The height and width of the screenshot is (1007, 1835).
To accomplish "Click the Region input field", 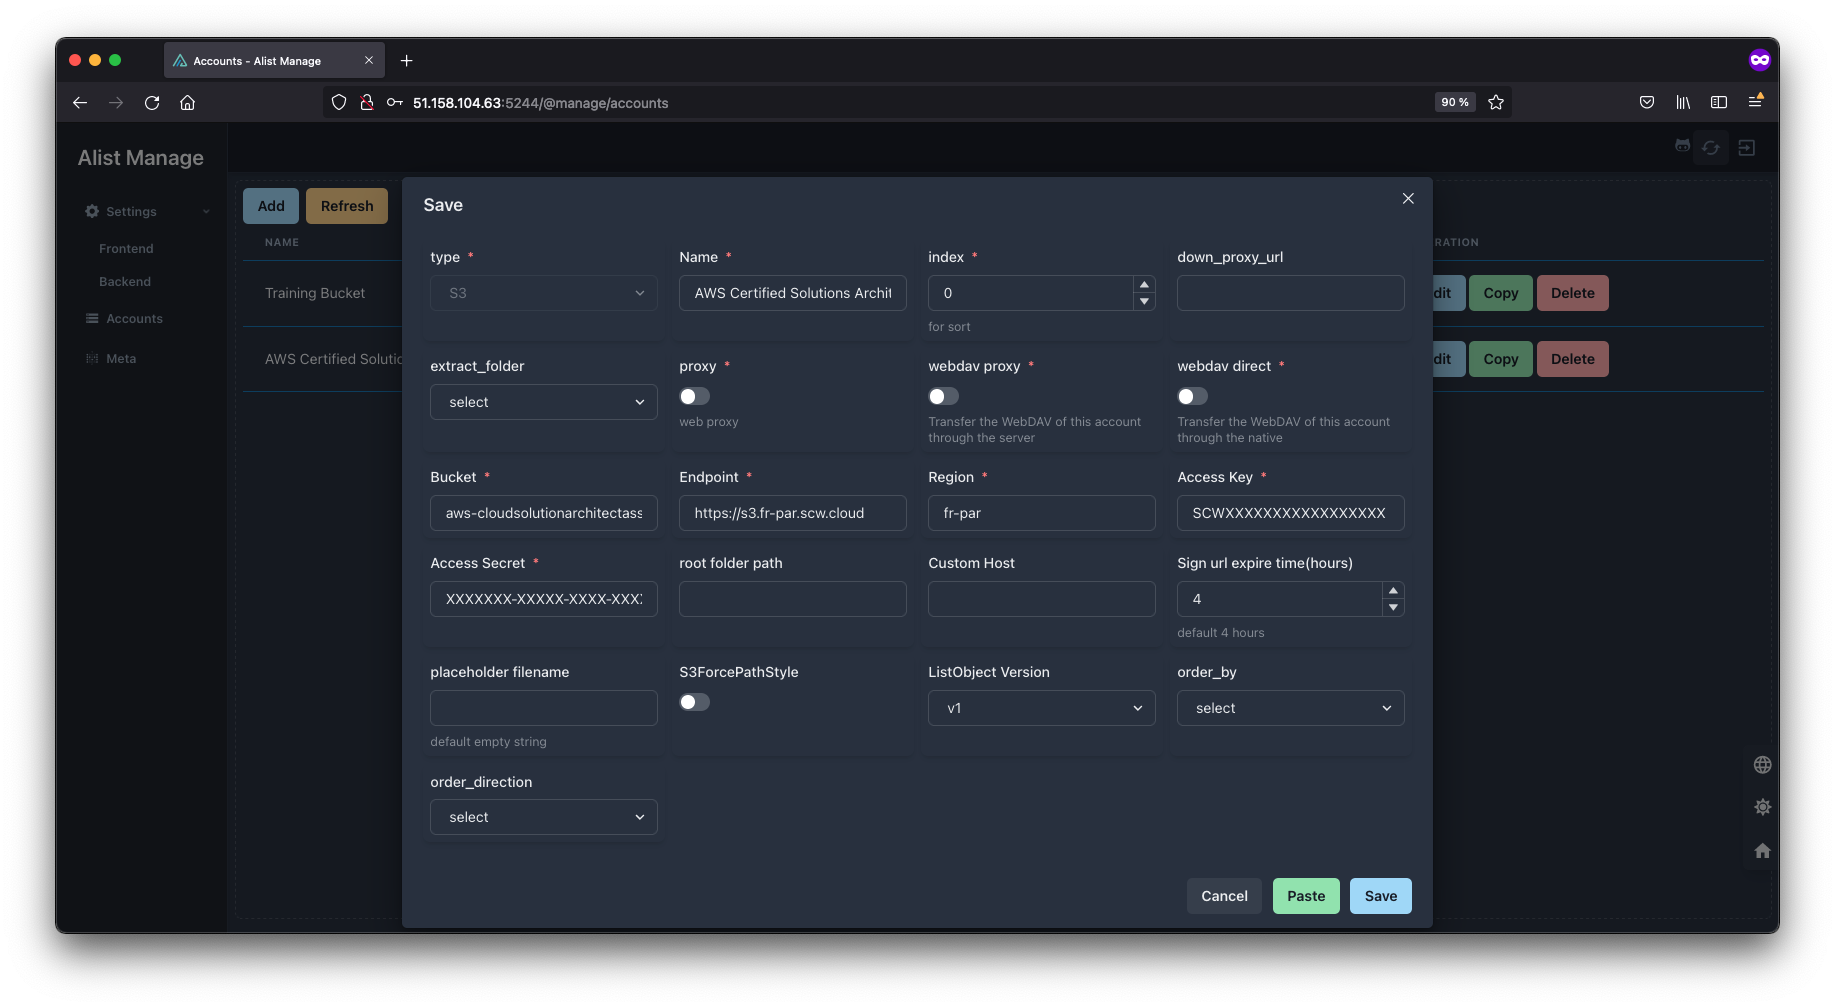I will pyautogui.click(x=1041, y=513).
